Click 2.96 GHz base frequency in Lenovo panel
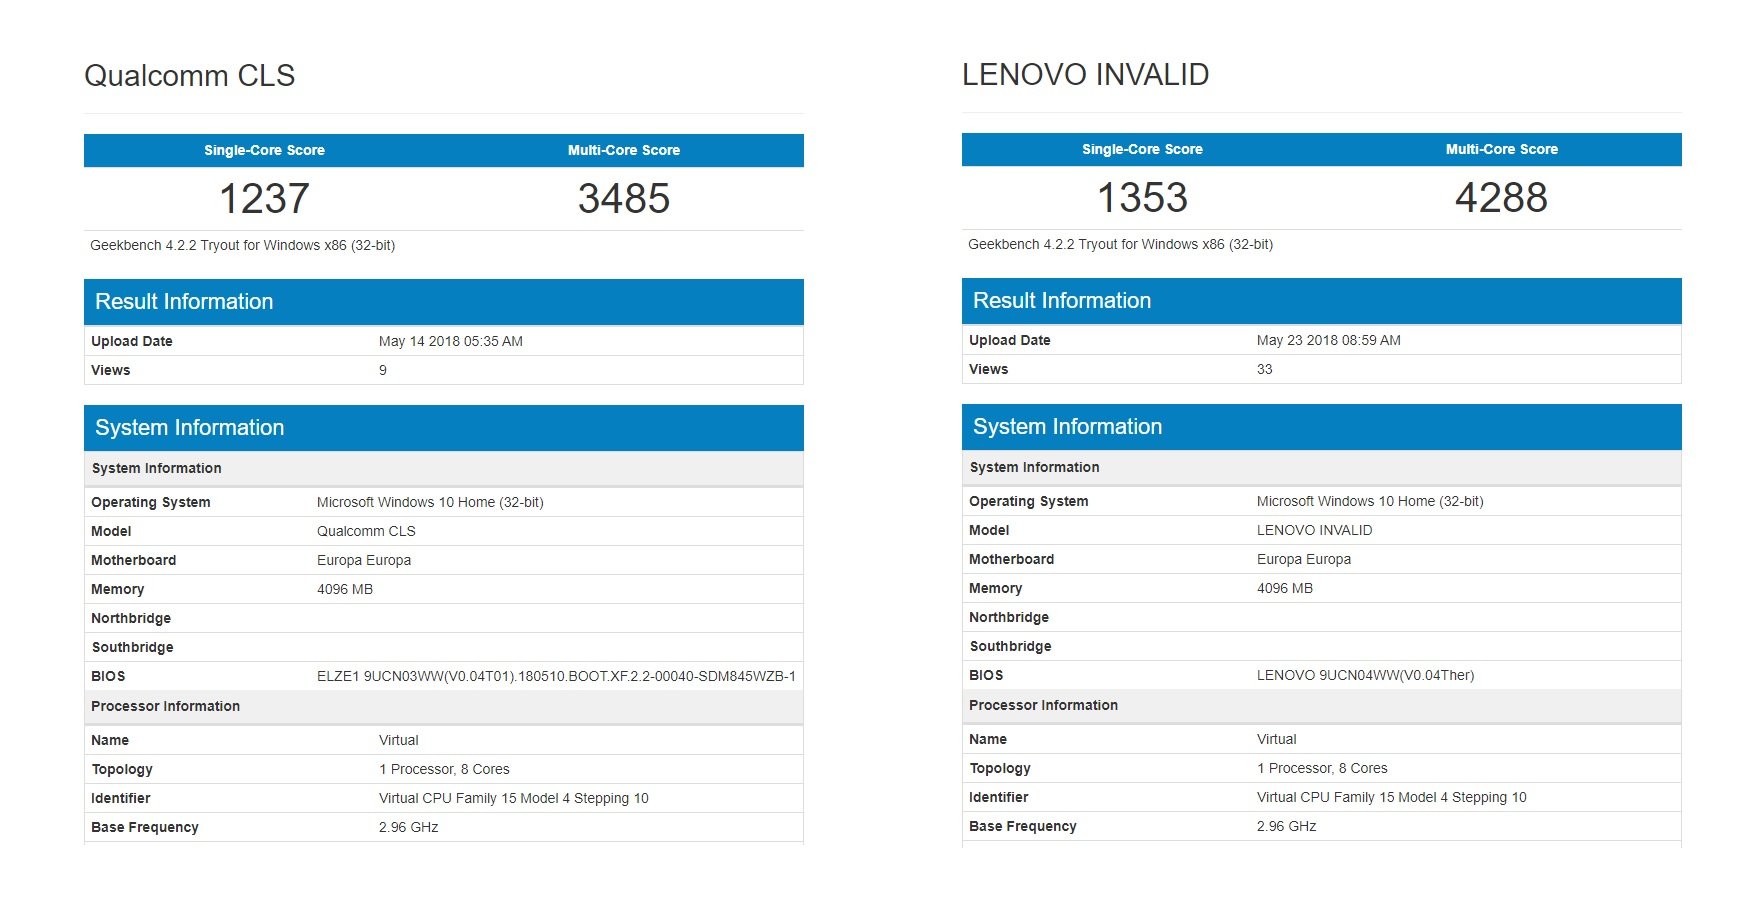This screenshot has width=1745, height=921. tap(1286, 826)
